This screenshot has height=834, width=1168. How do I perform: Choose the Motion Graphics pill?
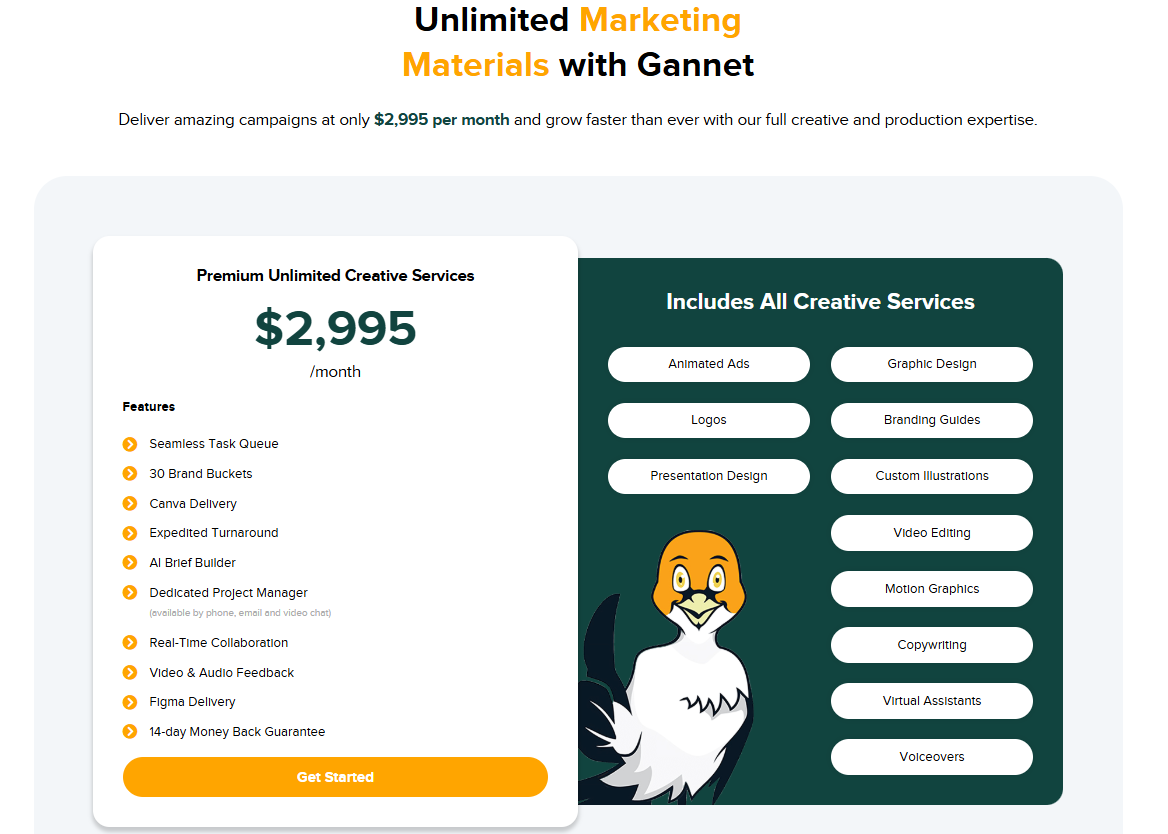click(x=932, y=589)
